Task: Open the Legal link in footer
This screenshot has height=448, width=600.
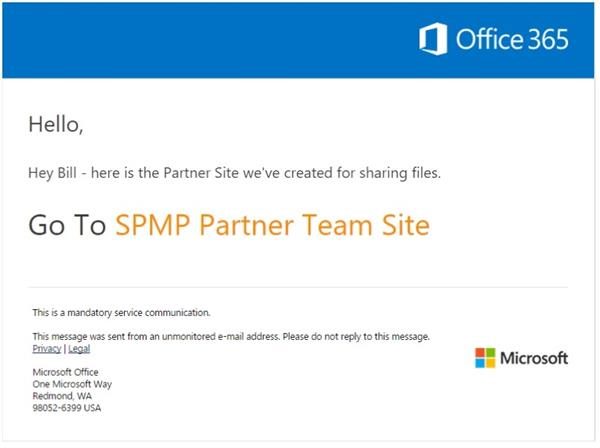Action: [x=79, y=349]
